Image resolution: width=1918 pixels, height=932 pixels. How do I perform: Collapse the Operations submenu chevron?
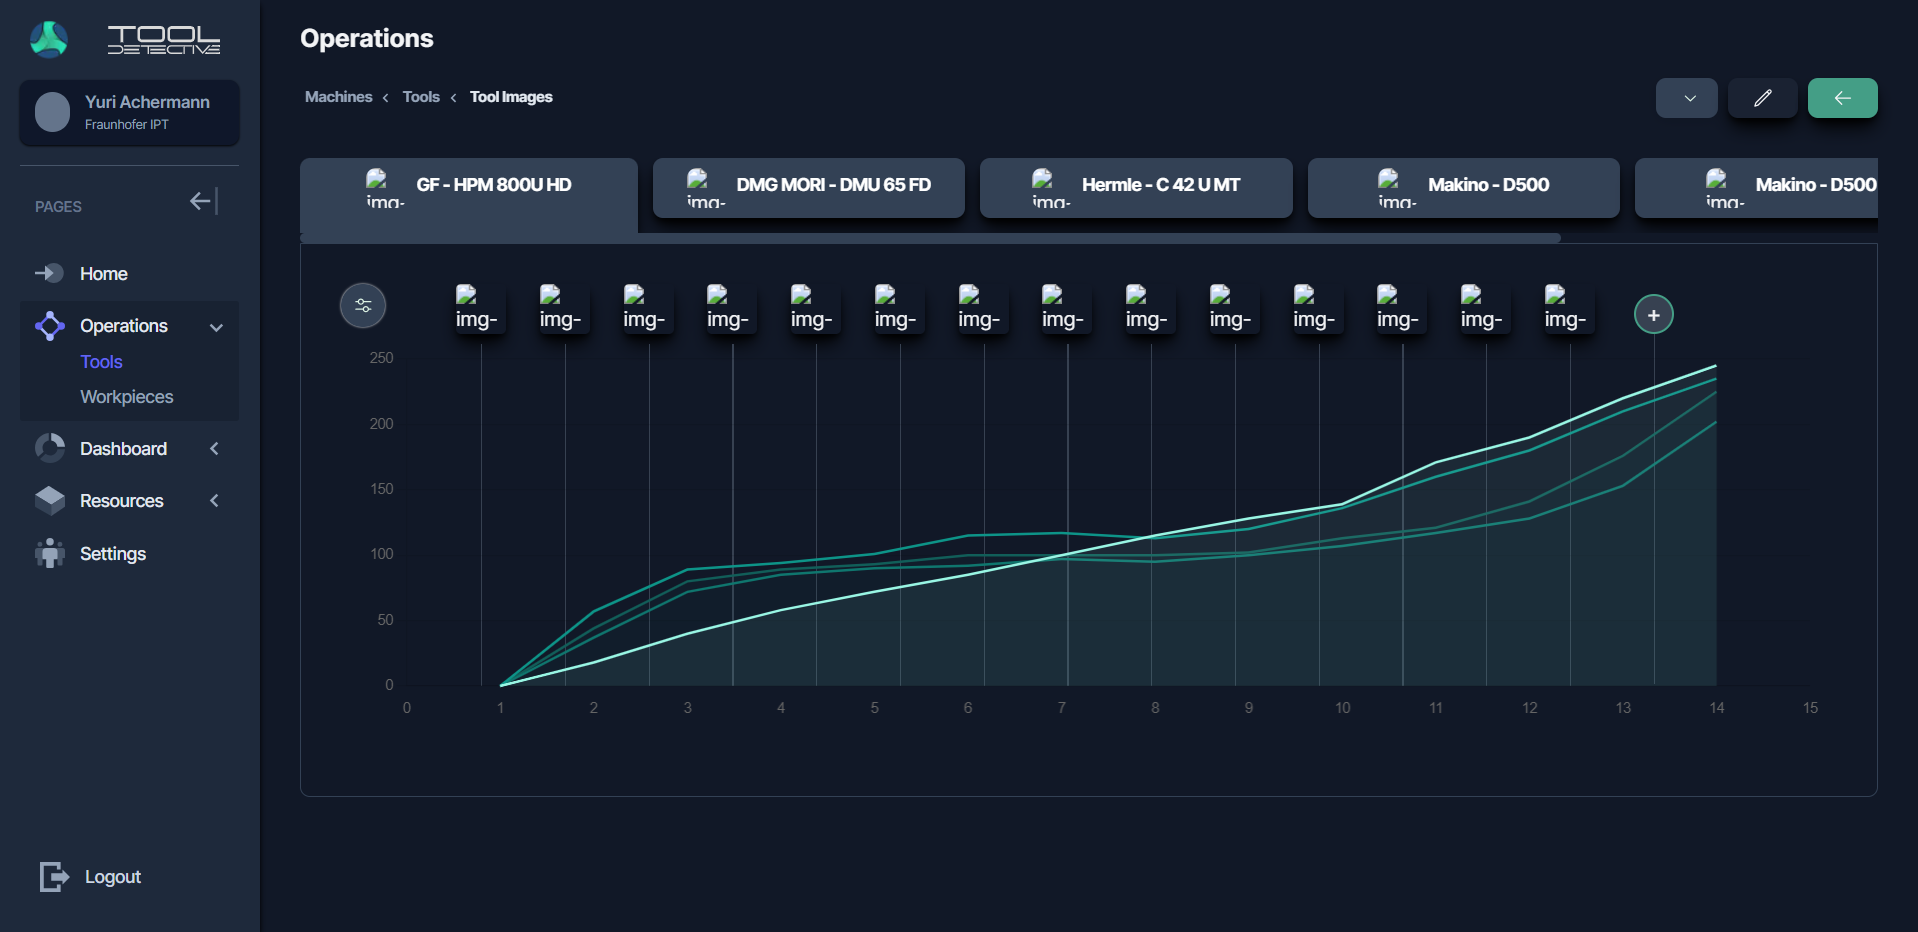216,327
